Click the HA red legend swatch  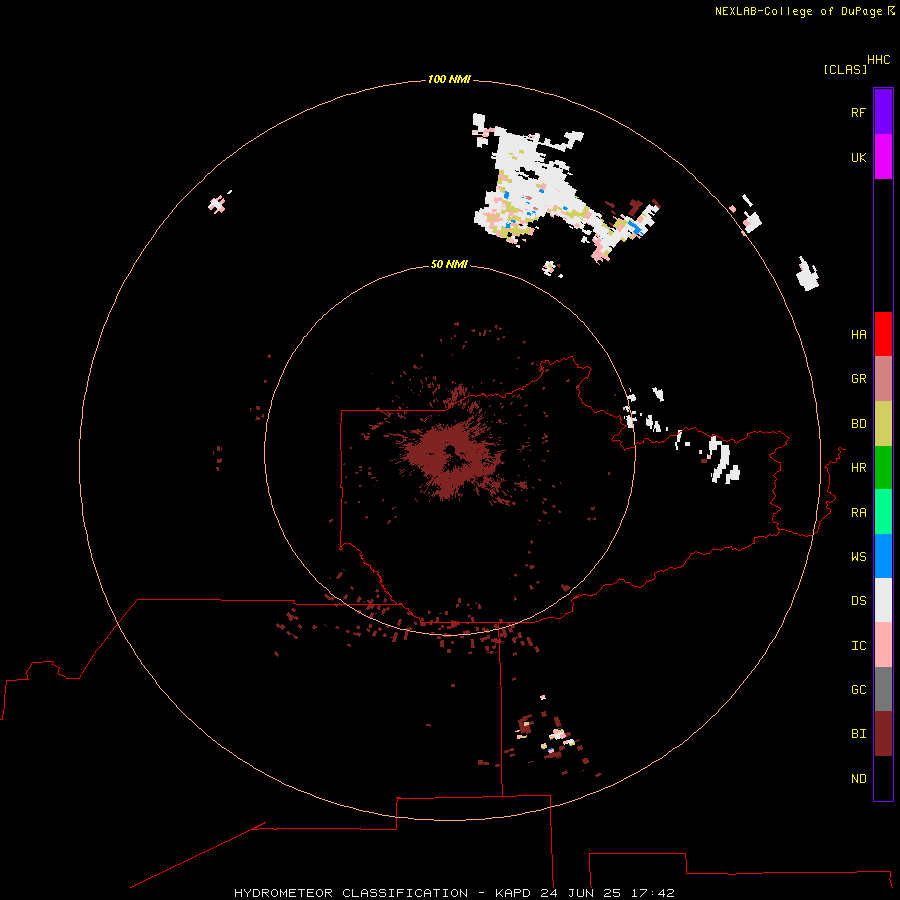coord(883,334)
